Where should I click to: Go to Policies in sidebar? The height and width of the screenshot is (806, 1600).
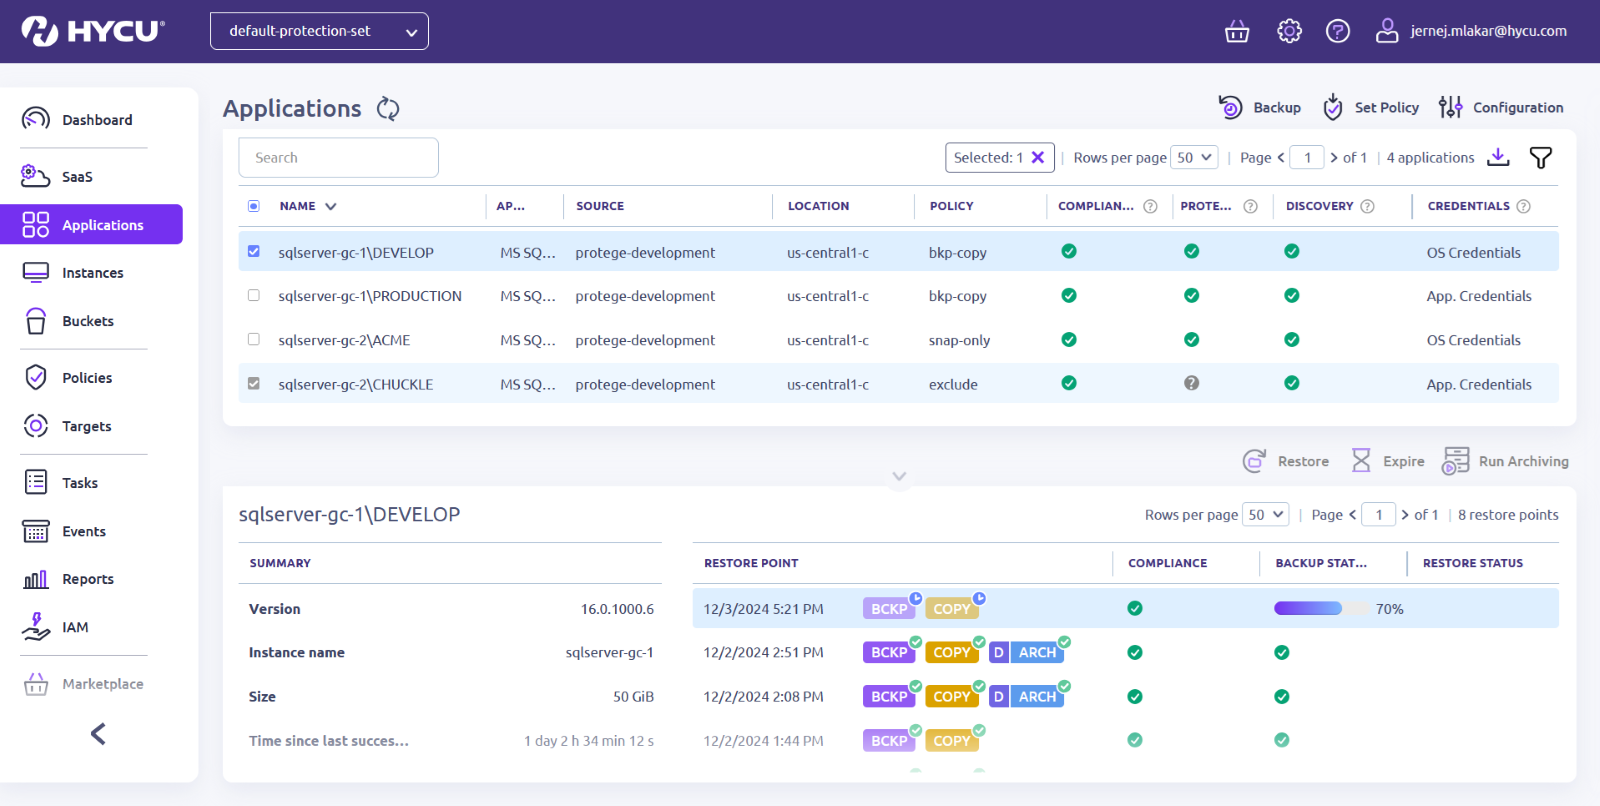tap(87, 378)
